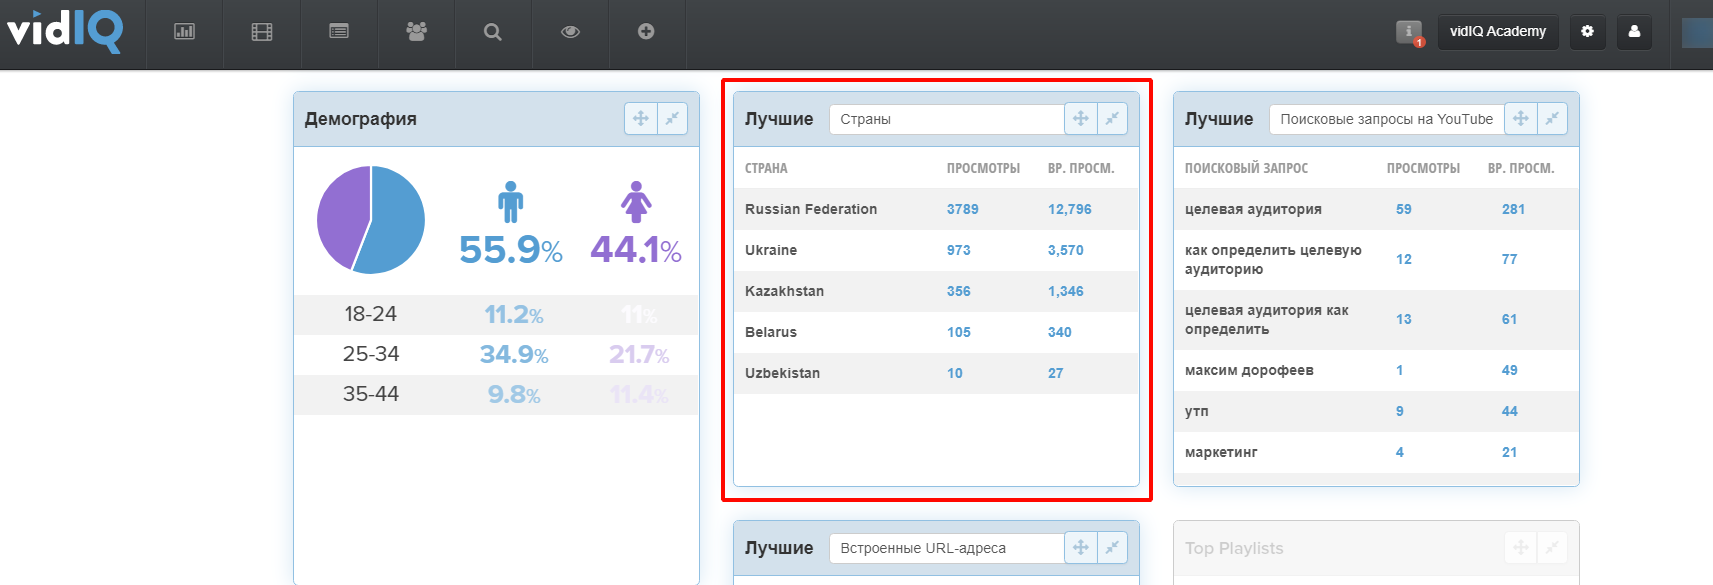This screenshot has height=585, width=1713.
Task: Click the demographics pie chart
Action: 371,220
